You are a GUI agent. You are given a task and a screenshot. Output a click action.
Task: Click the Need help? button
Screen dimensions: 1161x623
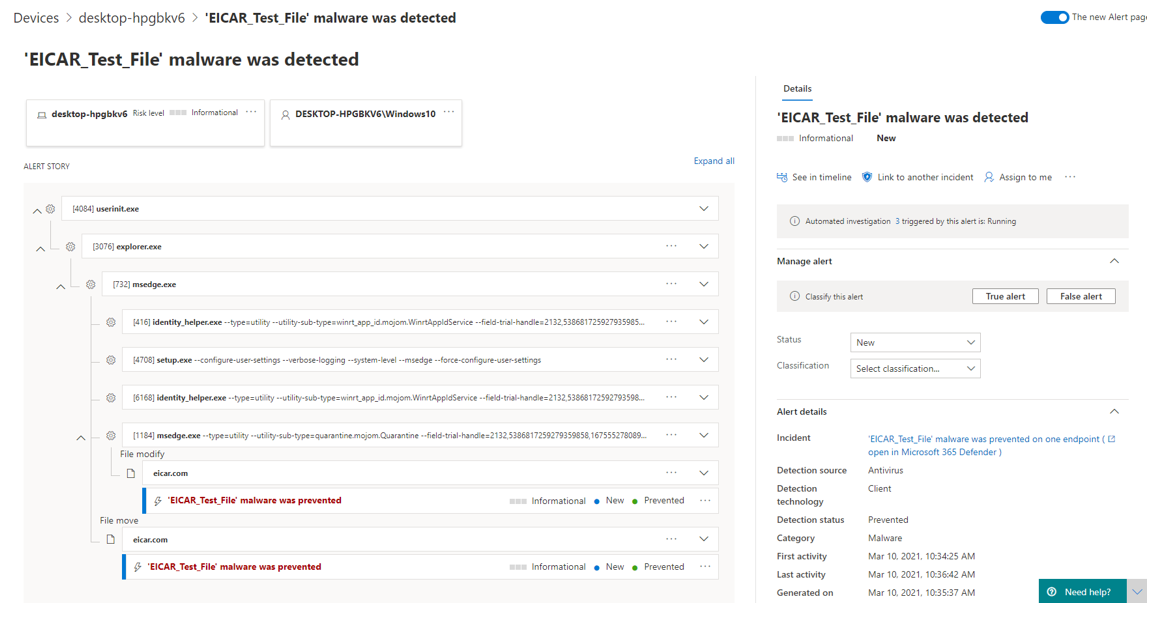tap(1082, 591)
